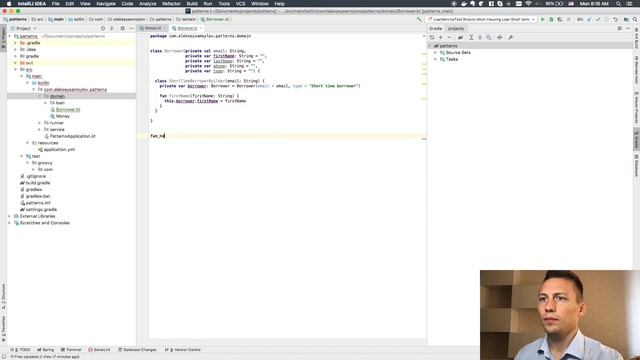Screen dimensions: 640x360
Task: Open Project panel settings gear
Action: (122, 29)
